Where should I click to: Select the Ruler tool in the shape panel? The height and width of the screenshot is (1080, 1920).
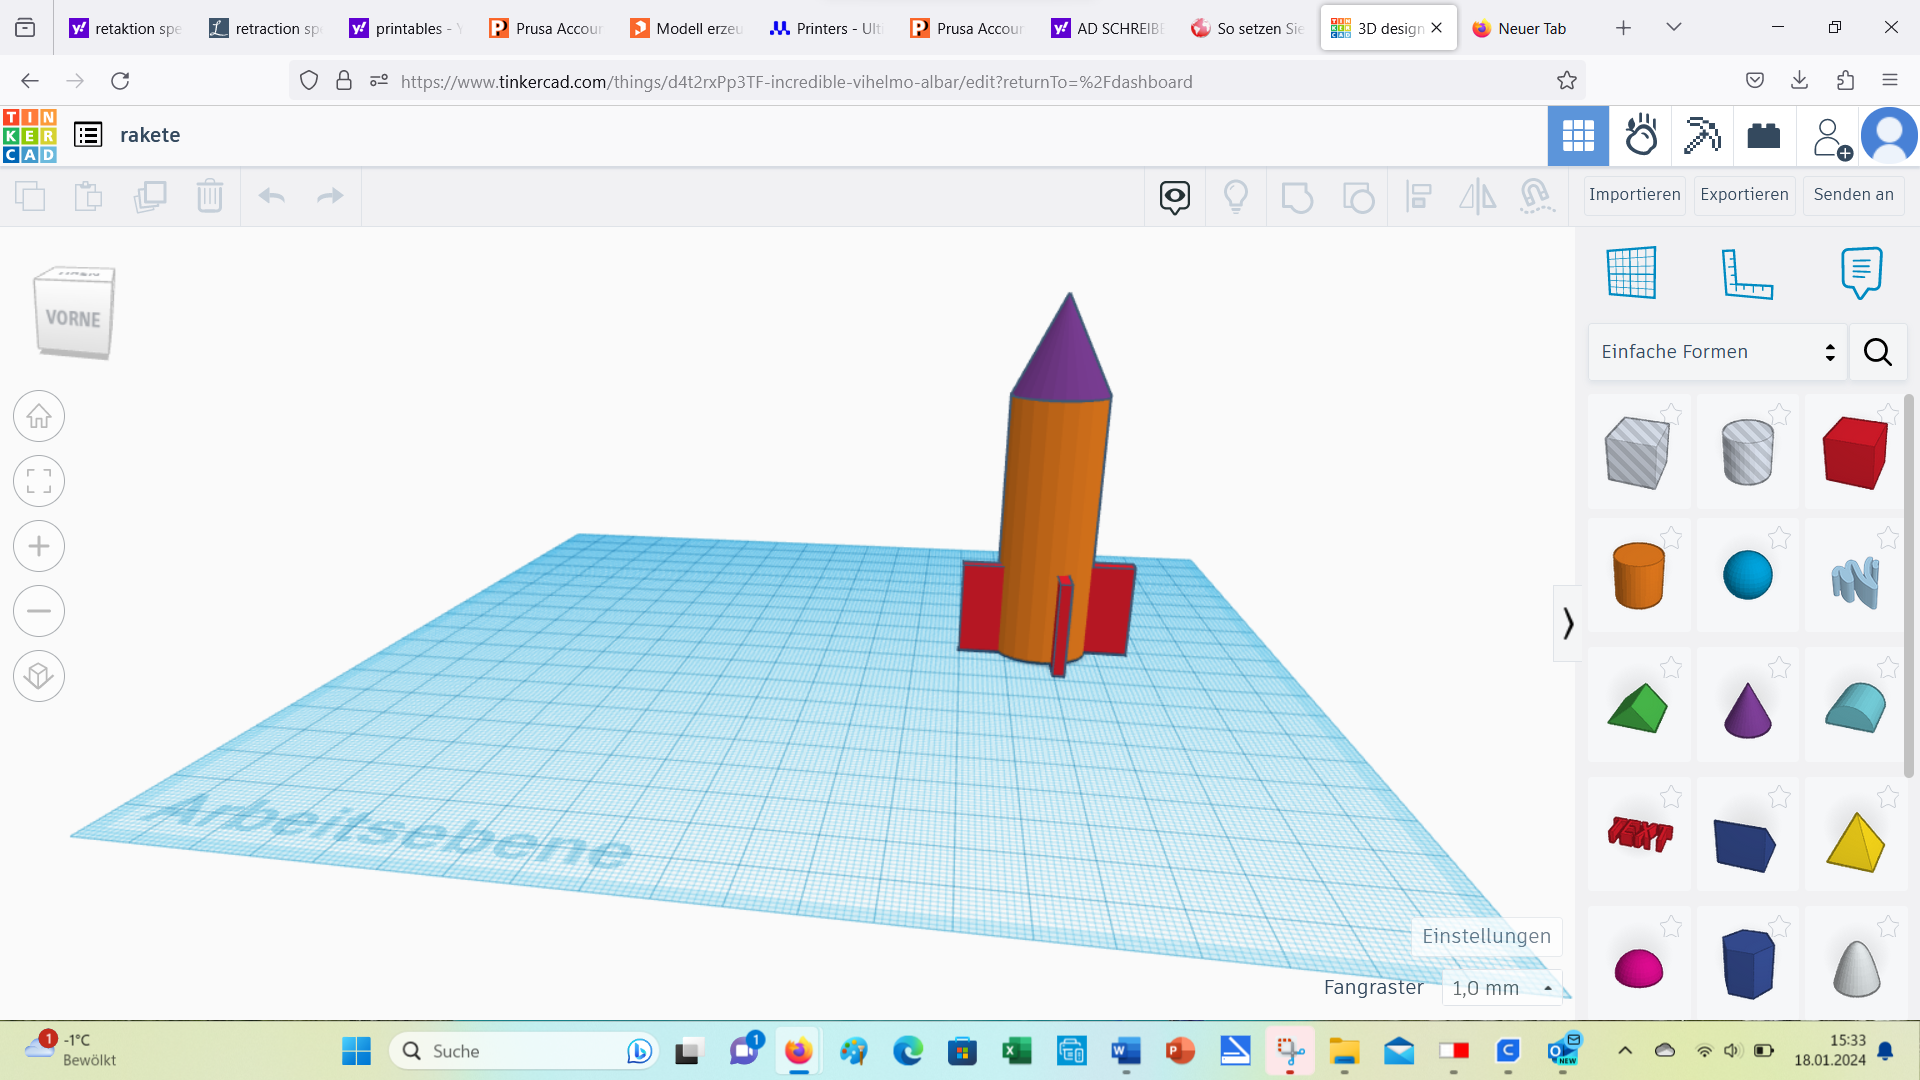pos(1749,272)
